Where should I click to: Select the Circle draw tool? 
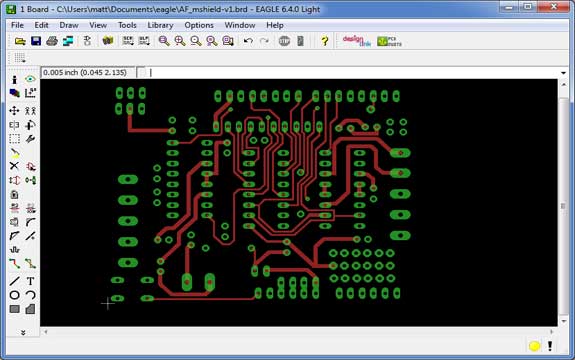pyautogui.click(x=14, y=295)
